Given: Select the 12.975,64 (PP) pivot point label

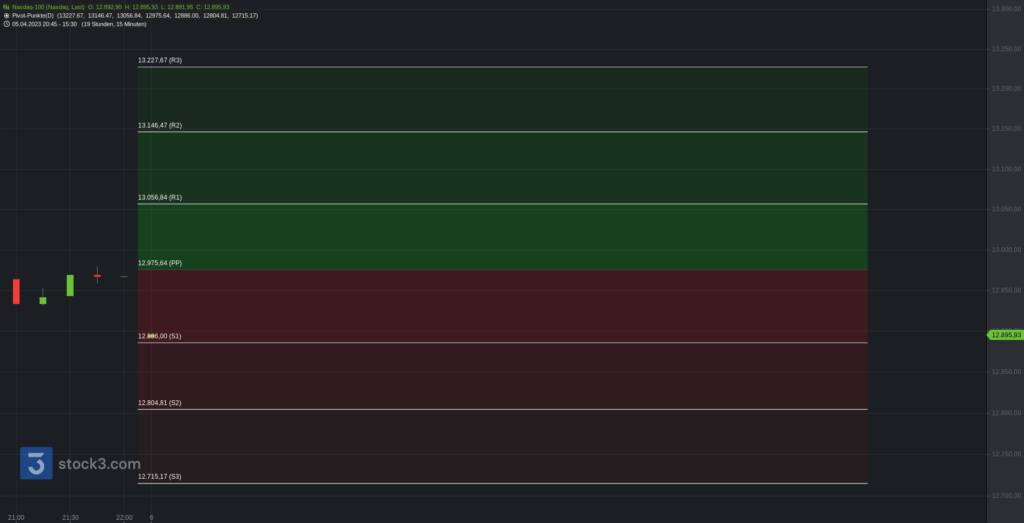Looking at the screenshot, I should pyautogui.click(x=160, y=263).
